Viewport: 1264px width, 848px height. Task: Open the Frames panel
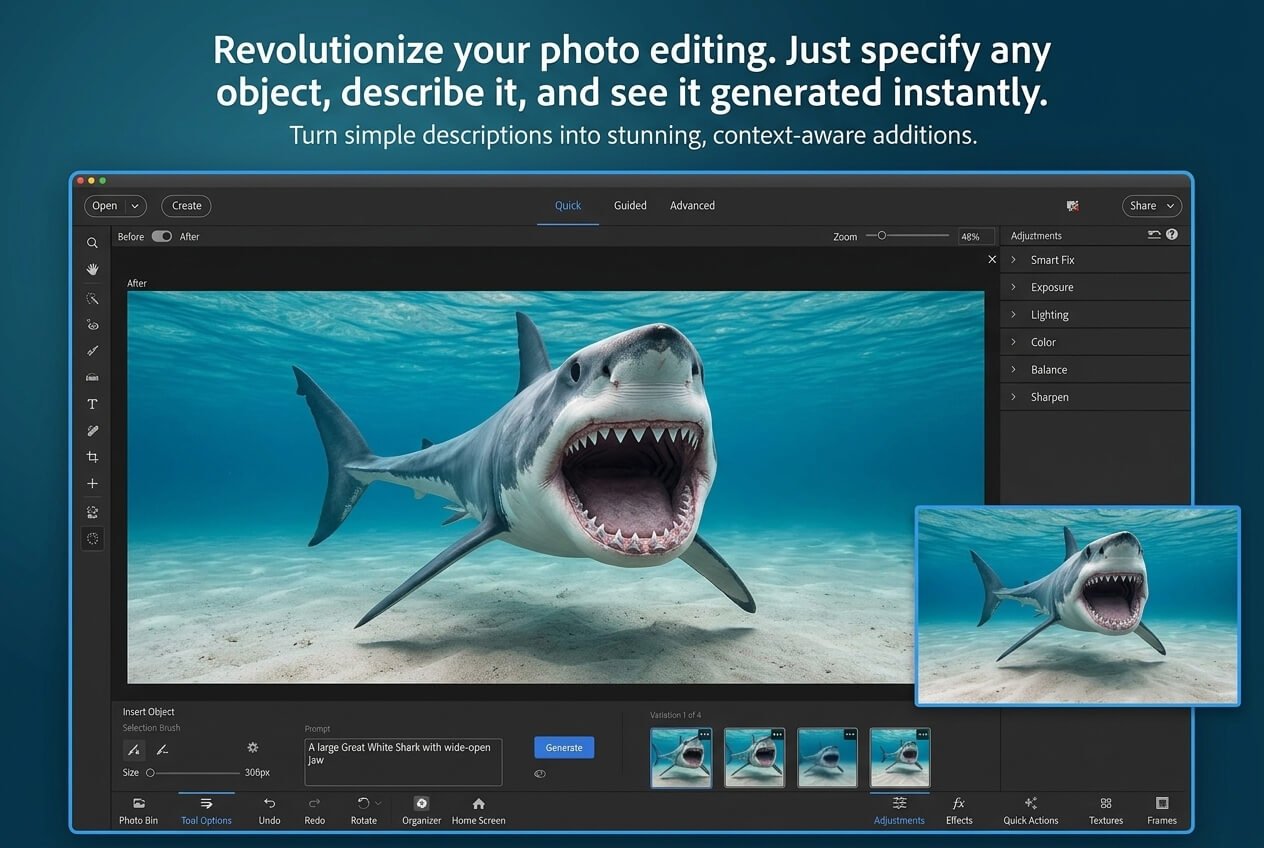click(1161, 810)
